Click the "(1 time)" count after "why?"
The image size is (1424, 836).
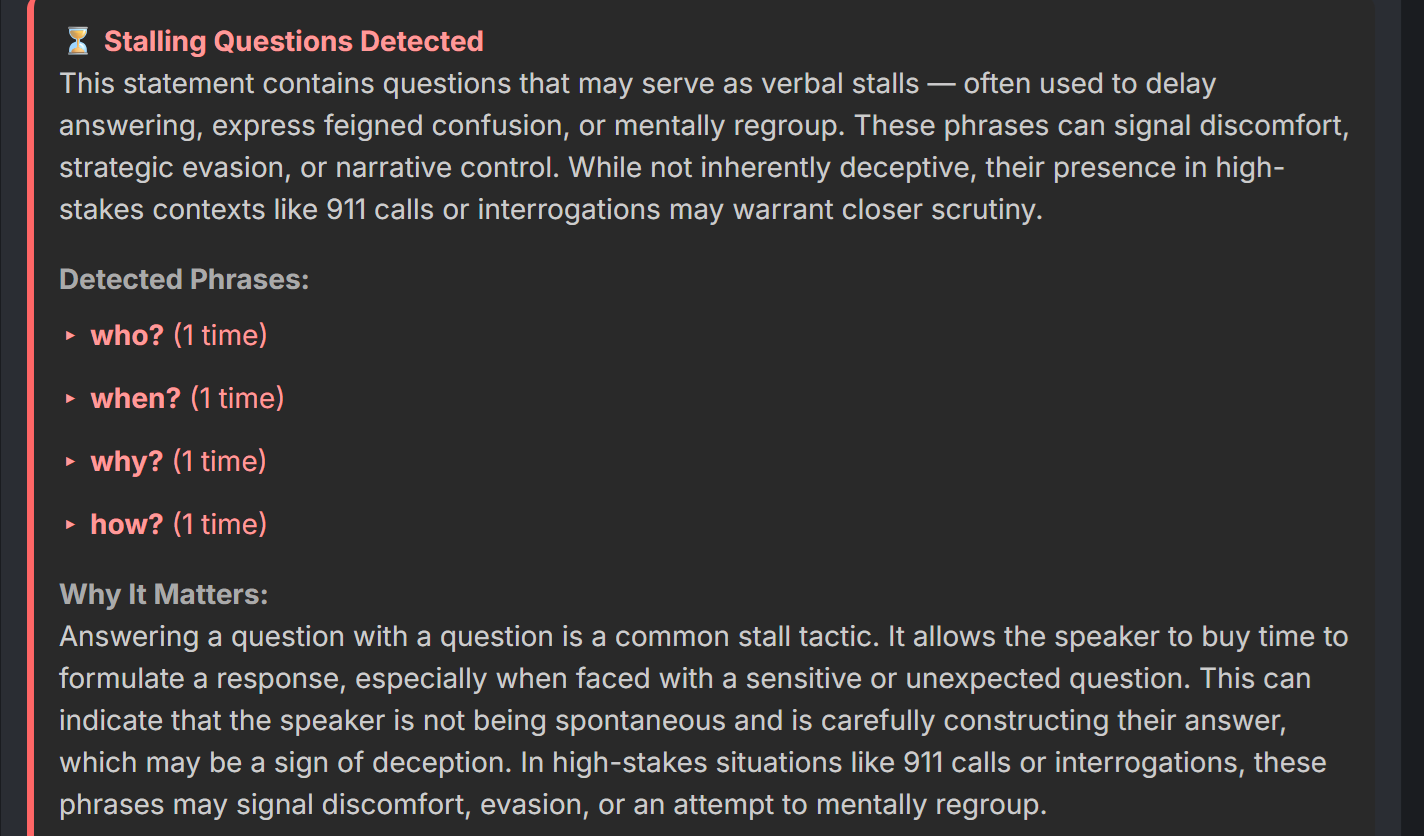coord(219,461)
